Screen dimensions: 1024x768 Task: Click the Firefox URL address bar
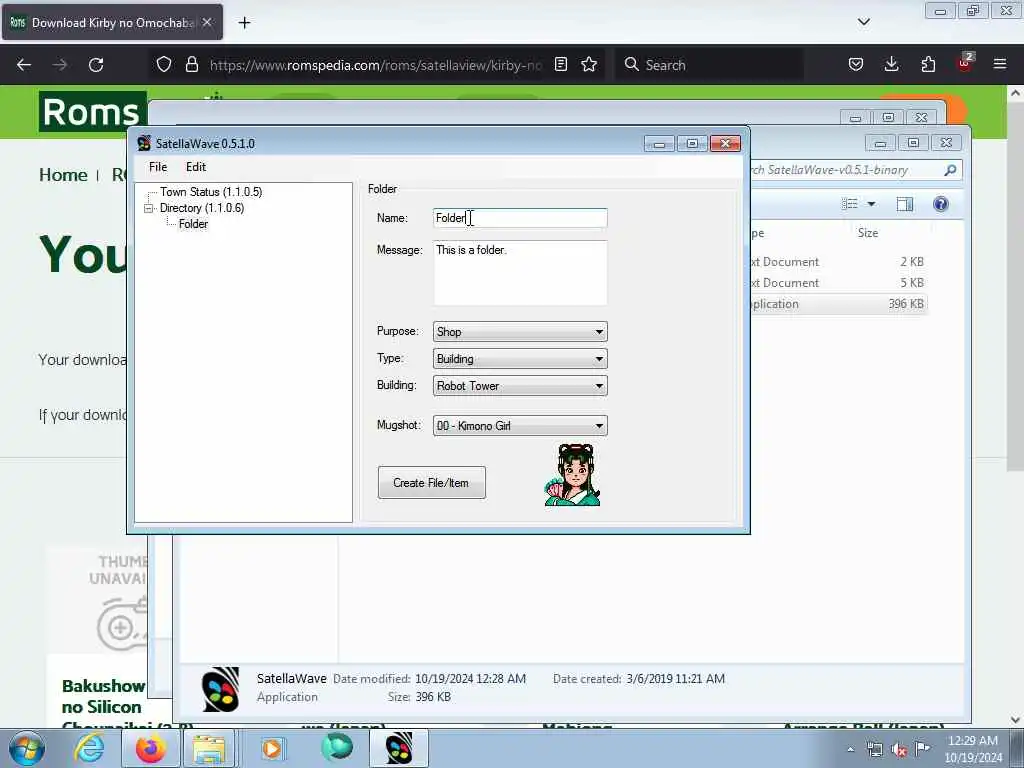tap(375, 65)
